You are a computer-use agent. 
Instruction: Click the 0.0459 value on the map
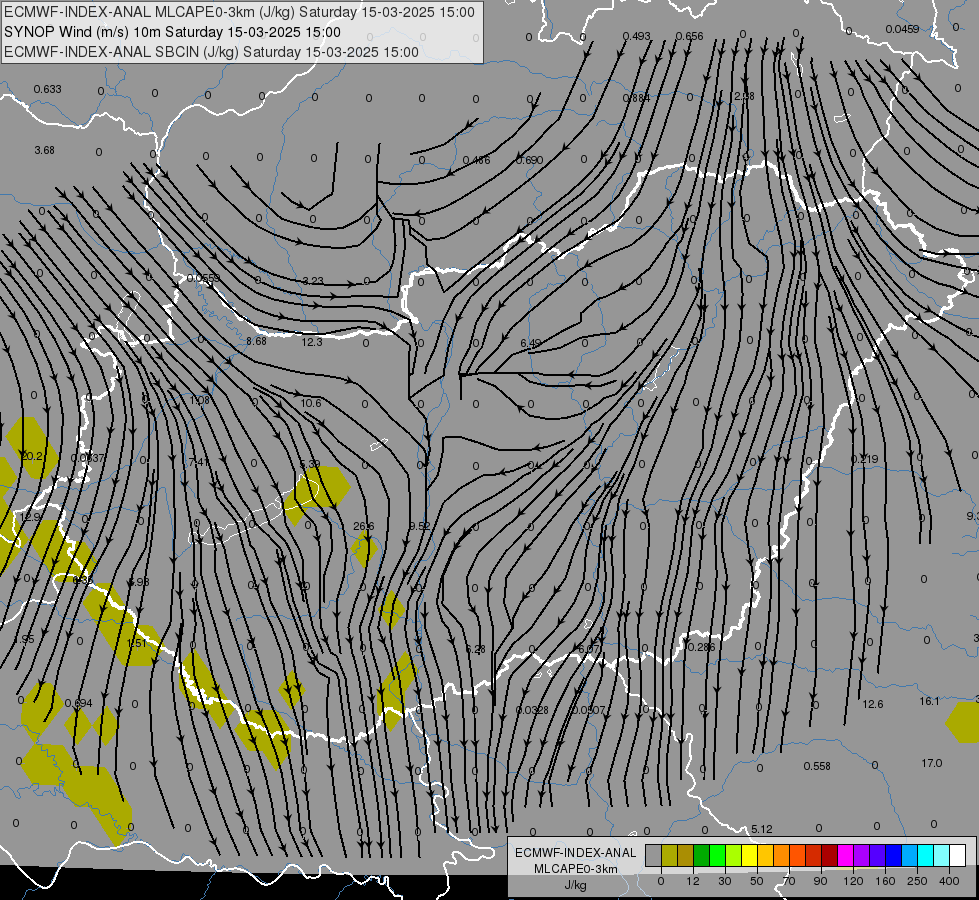(902, 29)
